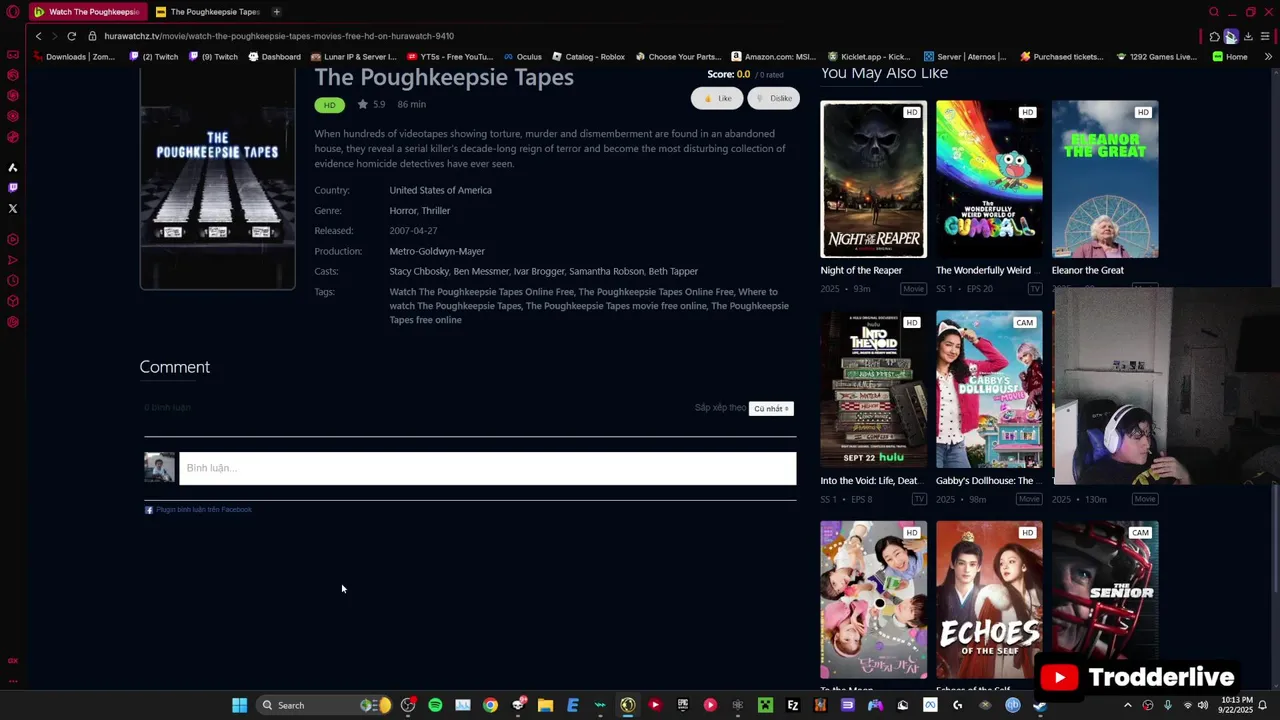The width and height of the screenshot is (1280, 720).
Task: Click the address bar URL
Action: 279,36
